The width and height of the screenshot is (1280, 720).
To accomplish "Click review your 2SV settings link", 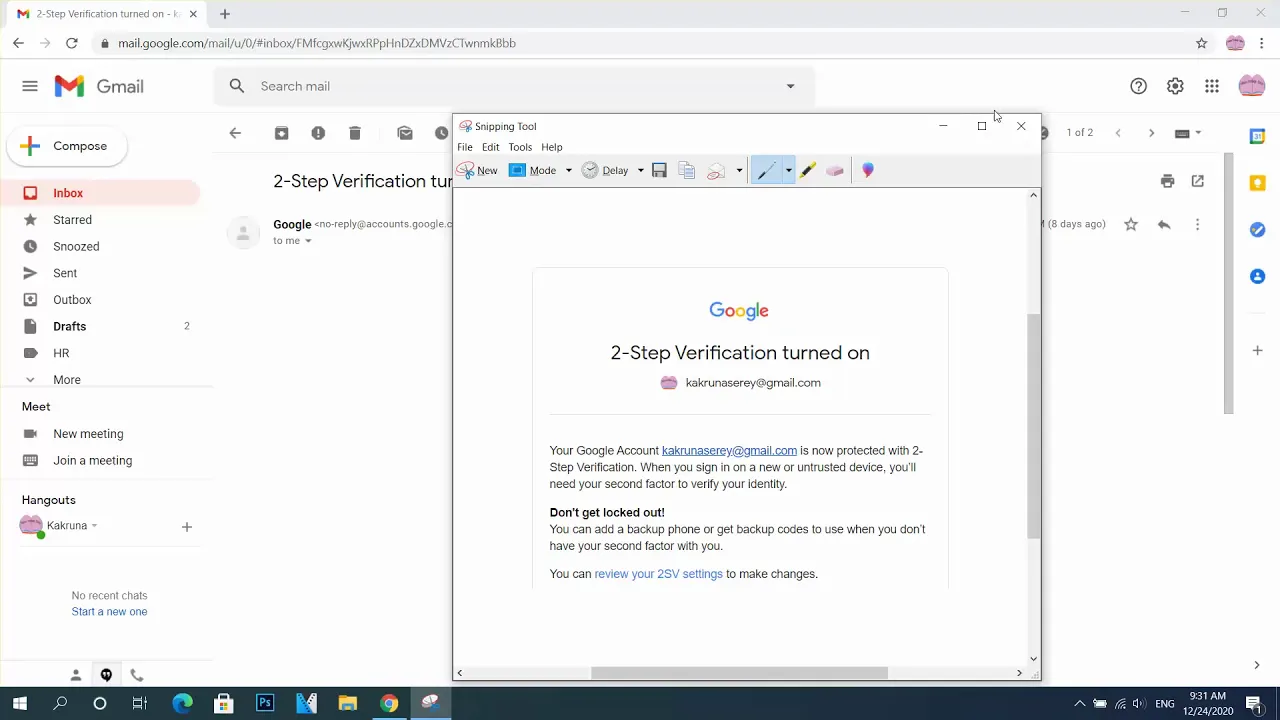I will 658,574.
